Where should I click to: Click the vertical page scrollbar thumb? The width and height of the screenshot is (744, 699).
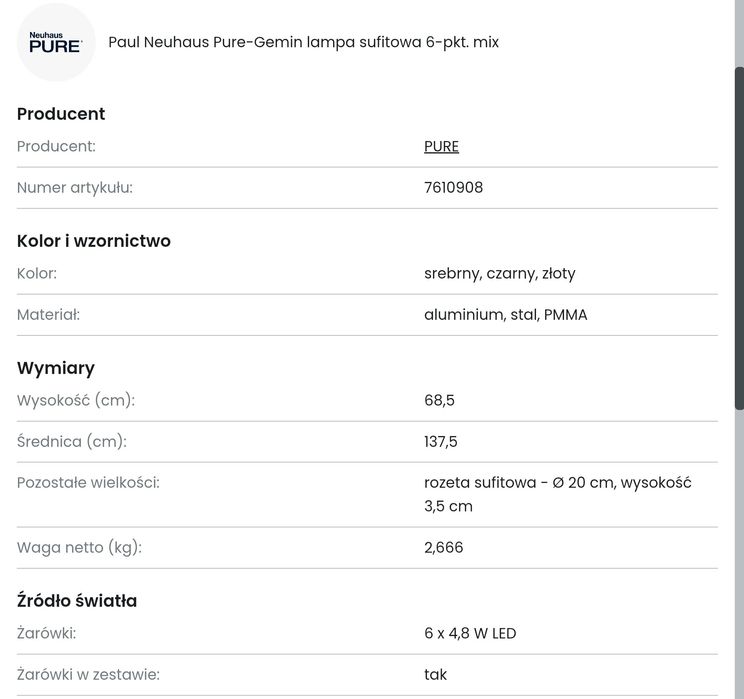(739, 238)
